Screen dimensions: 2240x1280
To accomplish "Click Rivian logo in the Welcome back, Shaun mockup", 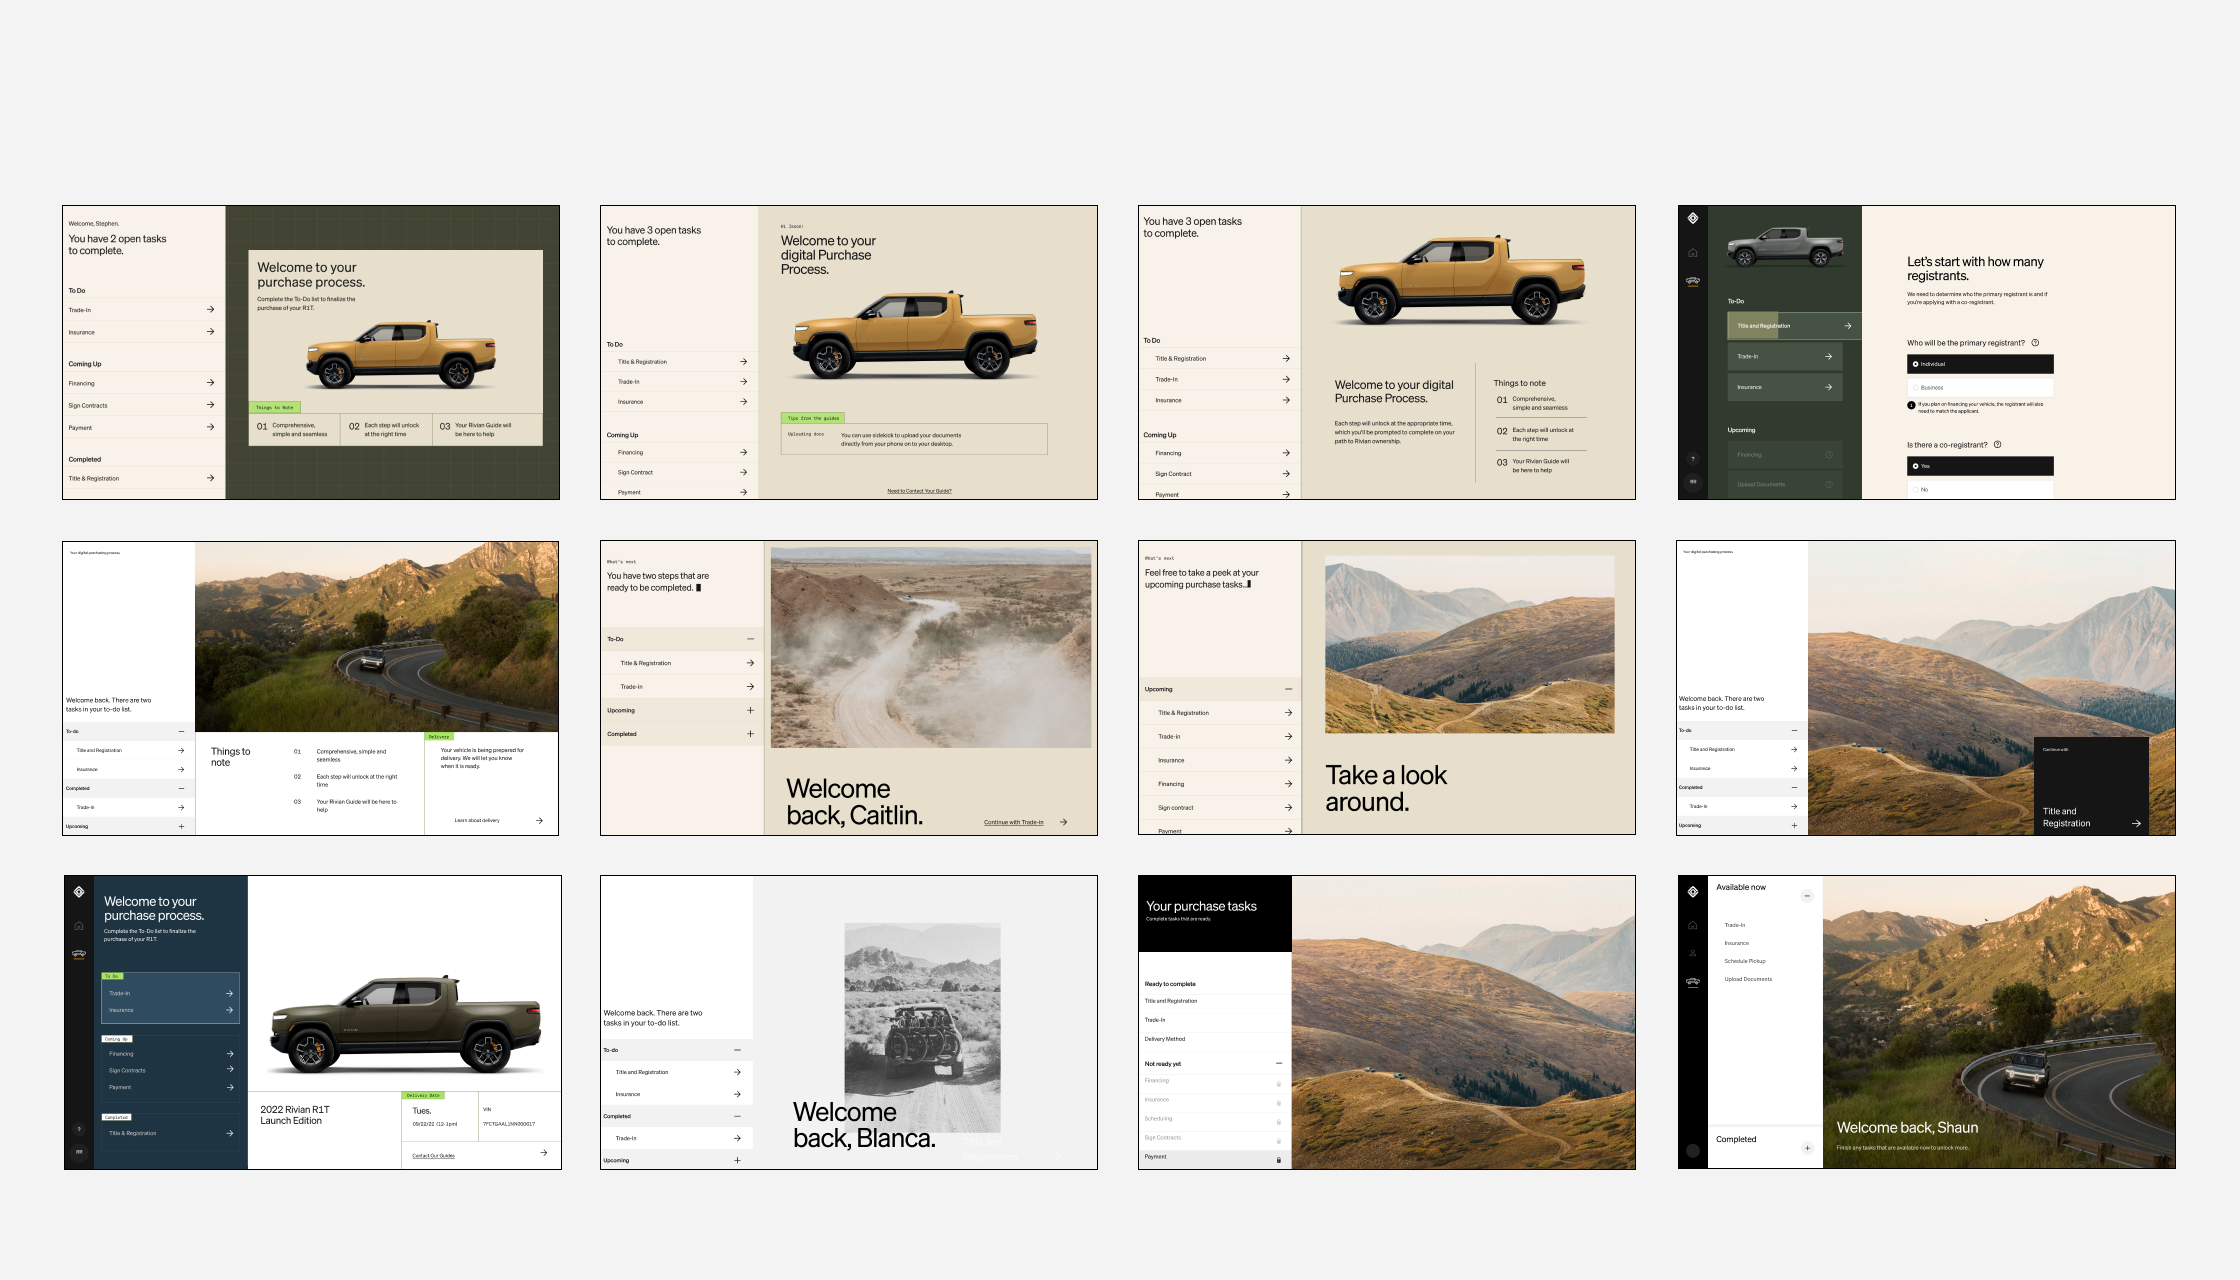I will 1693,892.
